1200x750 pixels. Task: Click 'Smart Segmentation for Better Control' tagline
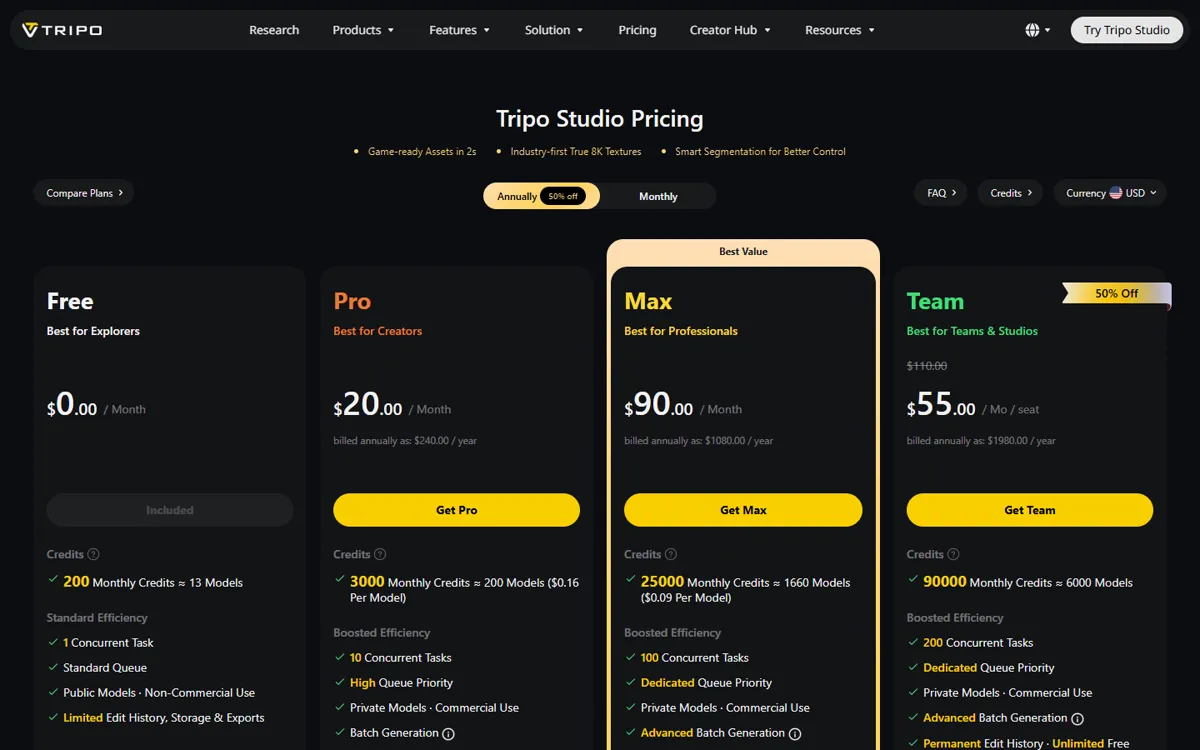(x=760, y=152)
